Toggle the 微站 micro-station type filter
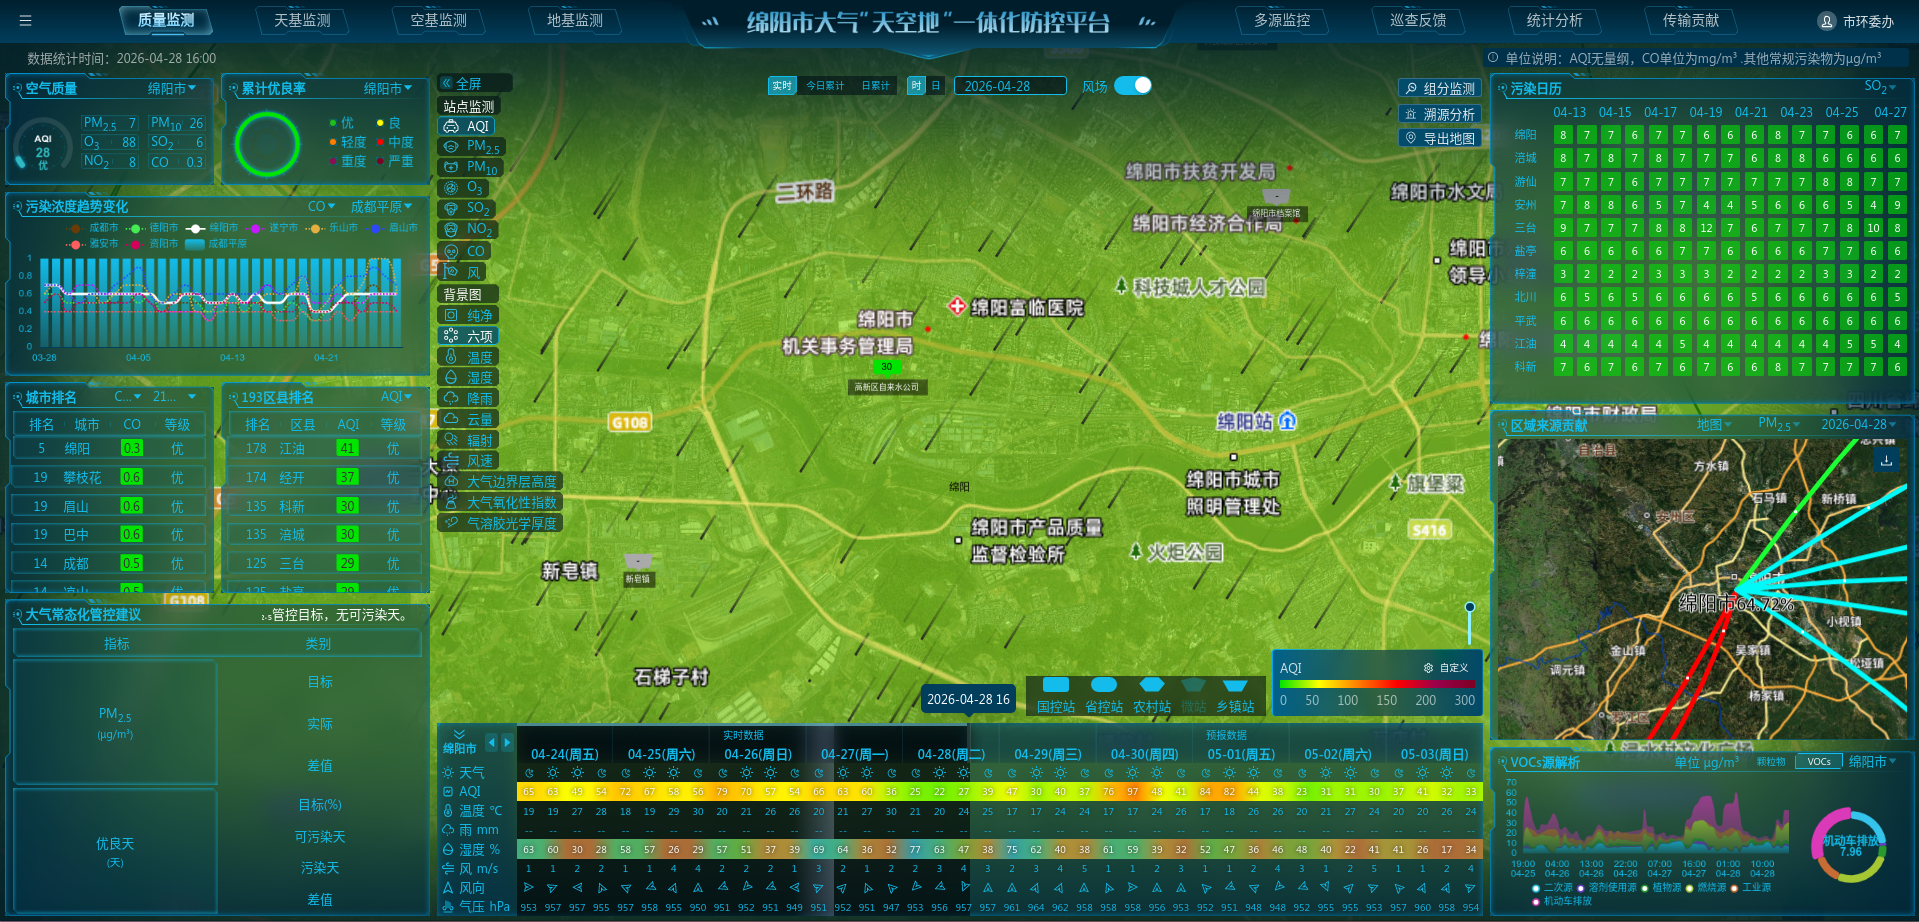This screenshot has width=1919, height=922. [1194, 686]
